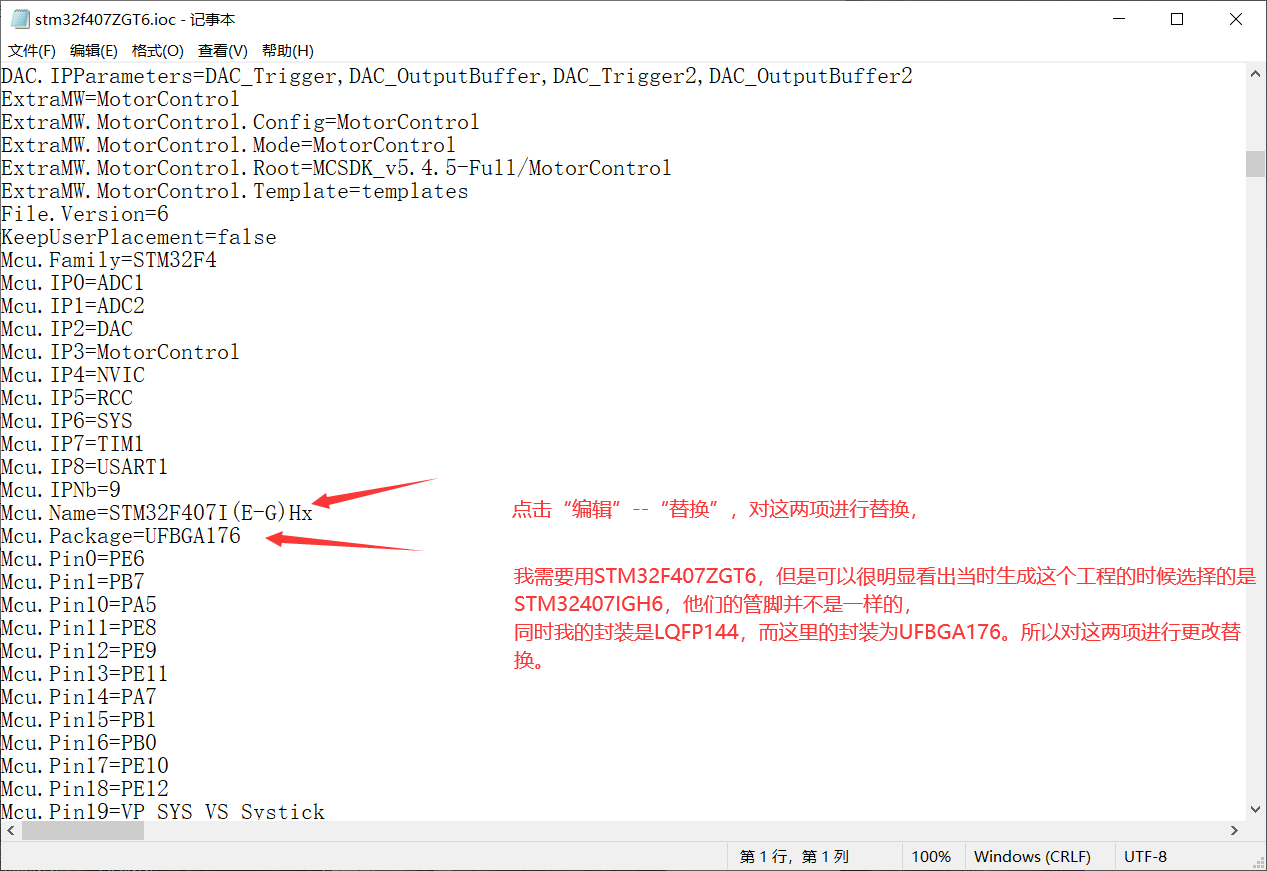Screen dimensions: 1267x871
Task: Click line ExtraMW.MotorControl.Root=MCSDK_v5.4.5-Full/MotorControl
Action: [336, 168]
